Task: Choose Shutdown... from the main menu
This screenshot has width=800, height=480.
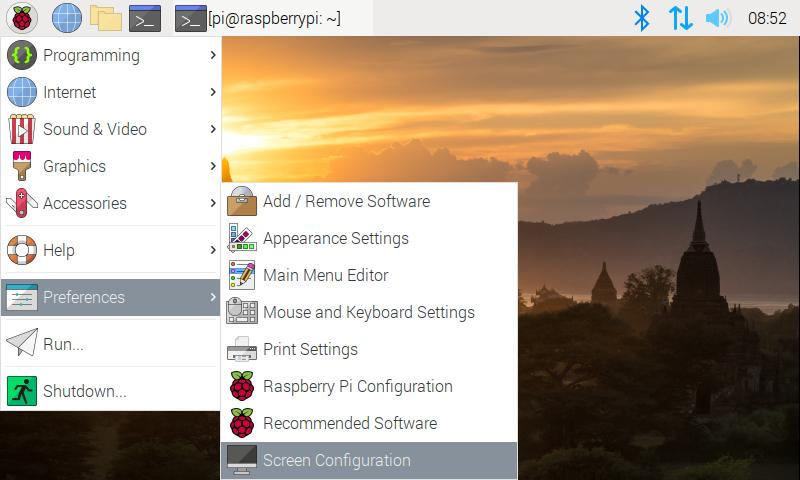Action: (x=84, y=391)
